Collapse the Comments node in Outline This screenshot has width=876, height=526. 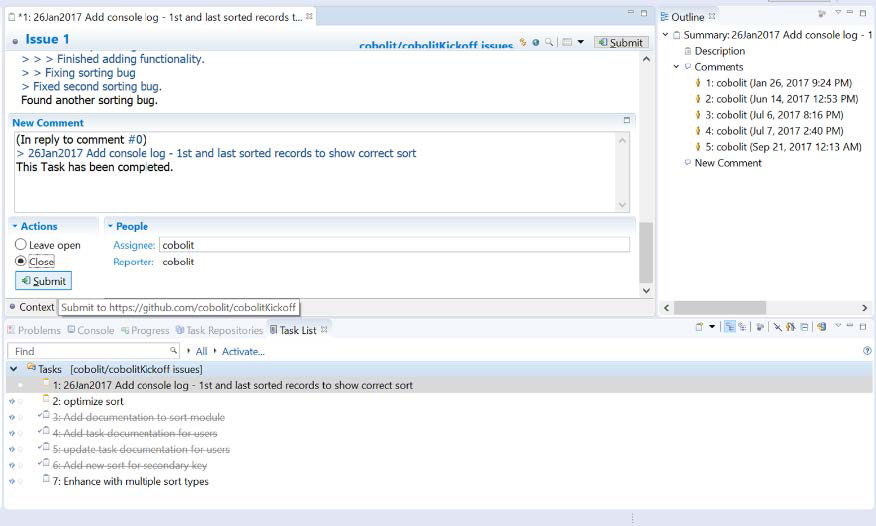(676, 66)
